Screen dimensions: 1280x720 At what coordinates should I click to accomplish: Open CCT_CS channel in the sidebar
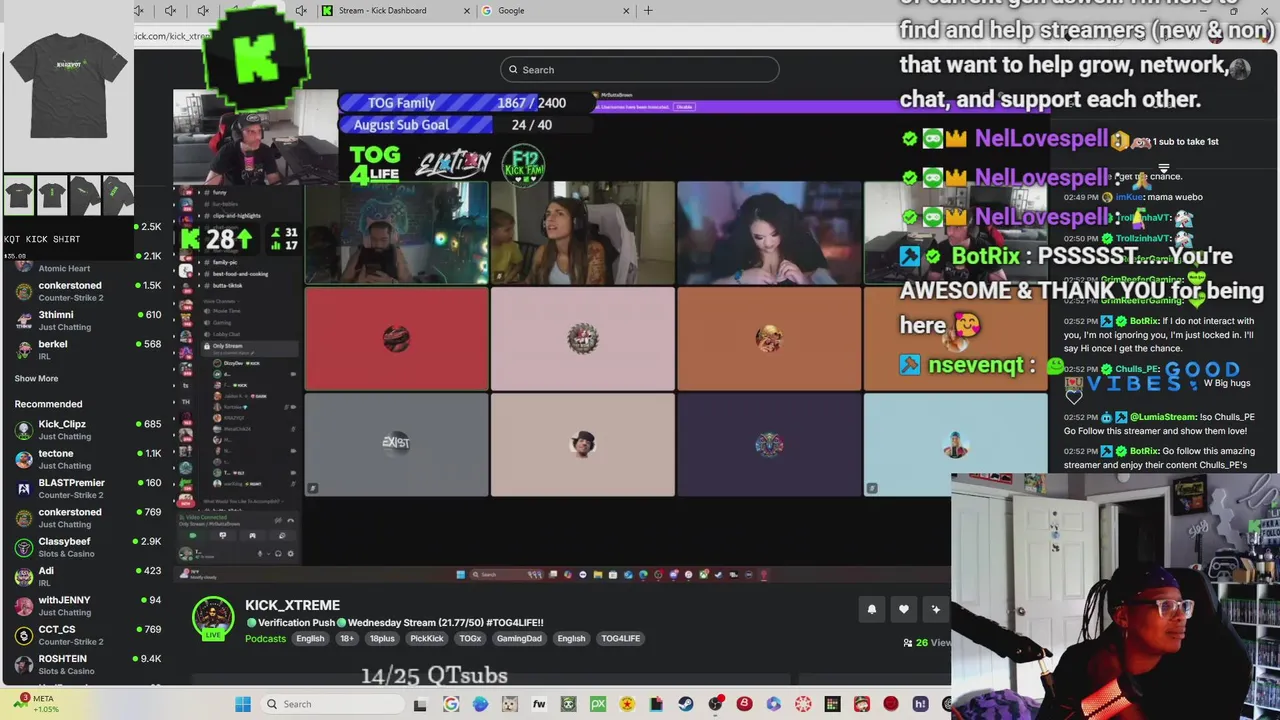click(x=88, y=635)
